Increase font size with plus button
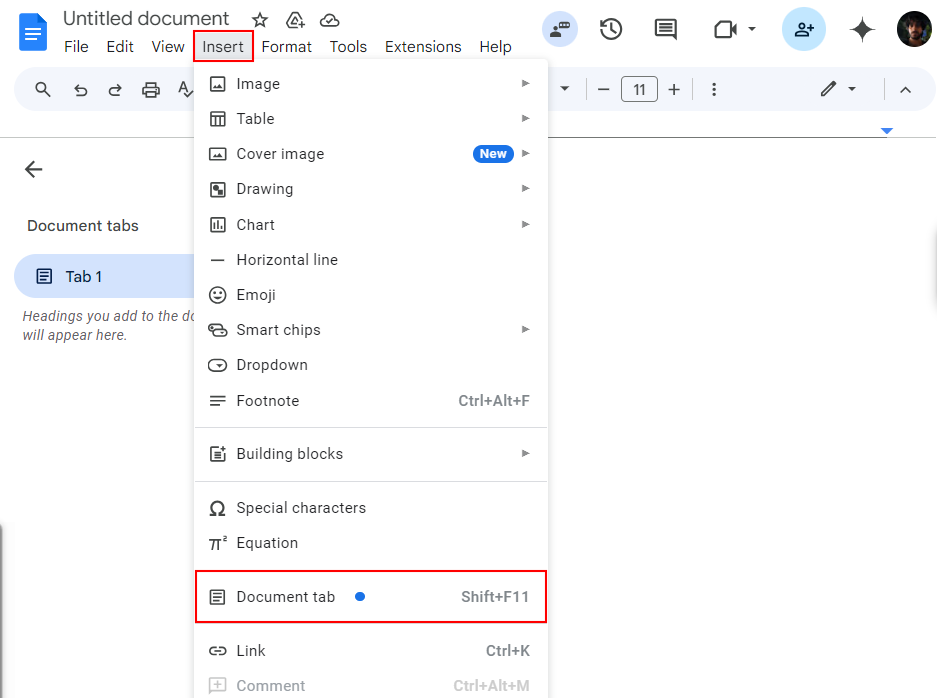 coord(674,90)
